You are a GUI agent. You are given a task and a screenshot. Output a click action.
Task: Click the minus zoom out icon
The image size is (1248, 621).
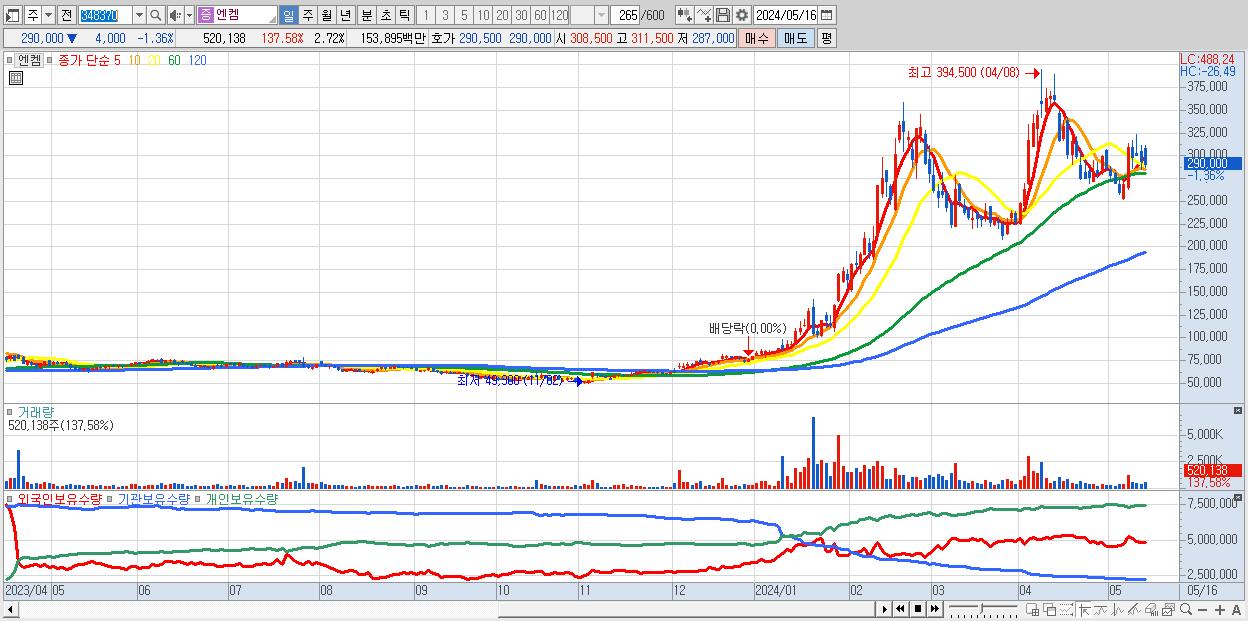point(1203,609)
